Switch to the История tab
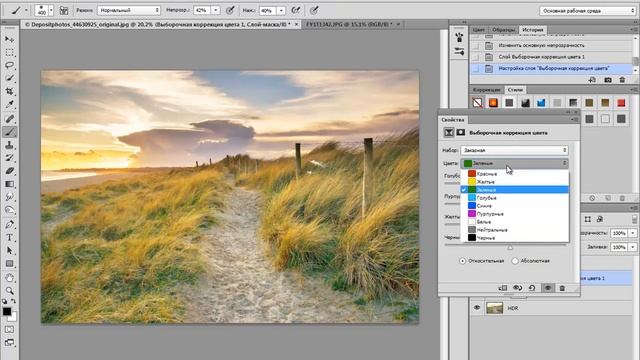 coord(533,30)
